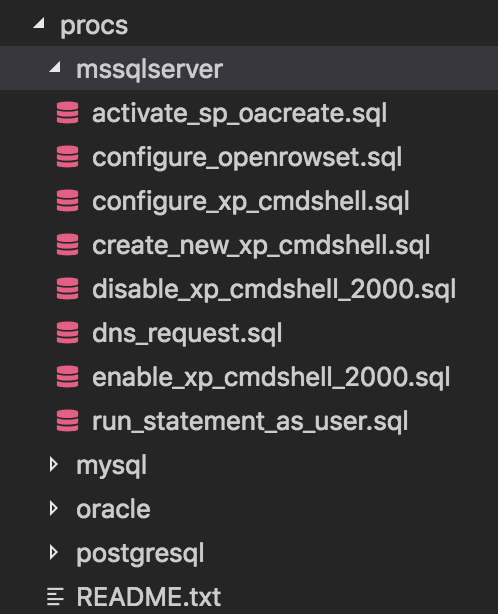Click database icon beside enable_xp_cmdshell_2000.sql
This screenshot has height=614, width=498.
[x=67, y=377]
